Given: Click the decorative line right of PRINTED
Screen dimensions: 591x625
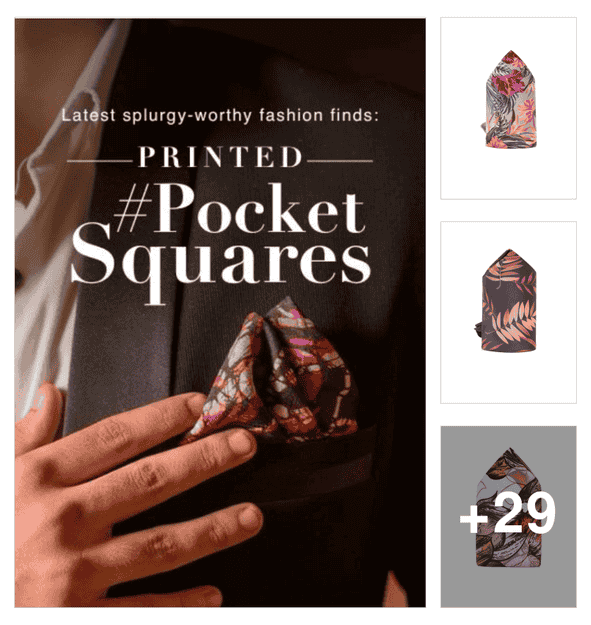Looking at the screenshot, I should pos(340,161).
